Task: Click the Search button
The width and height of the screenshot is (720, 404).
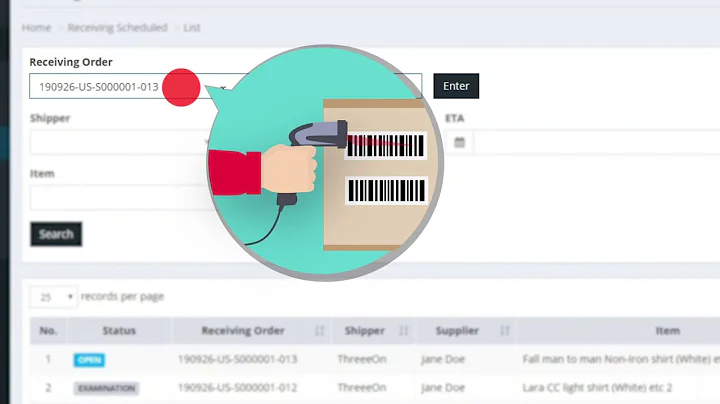Action: pyautogui.click(x=56, y=234)
